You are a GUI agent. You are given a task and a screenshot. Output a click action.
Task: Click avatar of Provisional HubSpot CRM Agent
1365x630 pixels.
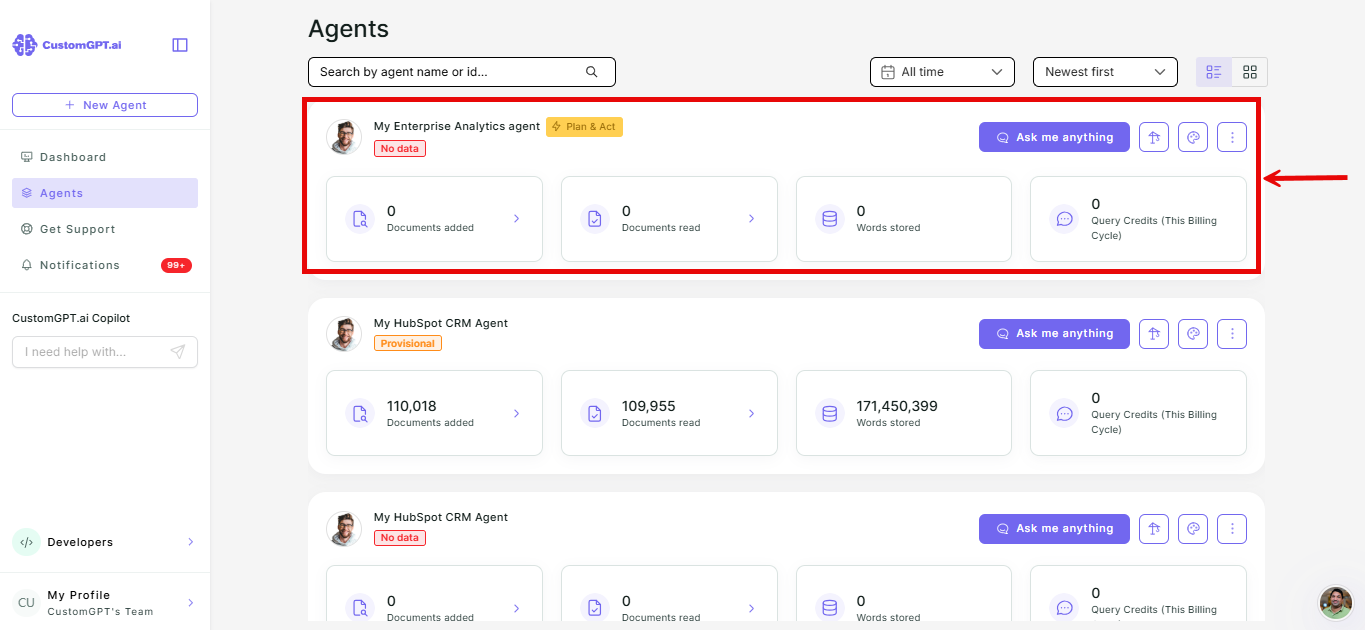pos(344,334)
